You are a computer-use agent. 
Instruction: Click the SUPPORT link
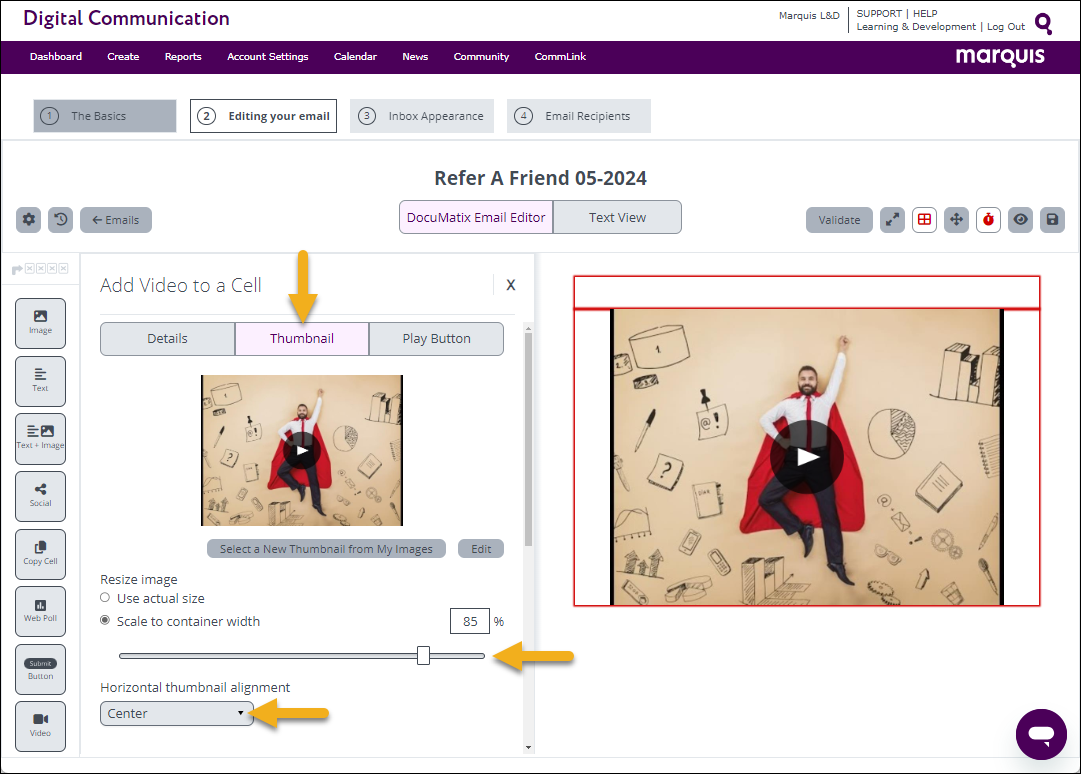click(879, 13)
